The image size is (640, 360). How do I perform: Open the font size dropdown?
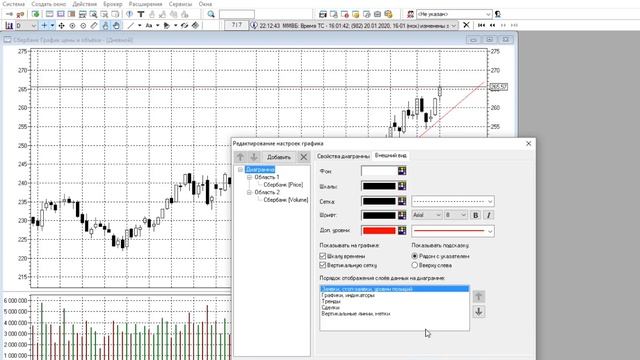coord(456,215)
